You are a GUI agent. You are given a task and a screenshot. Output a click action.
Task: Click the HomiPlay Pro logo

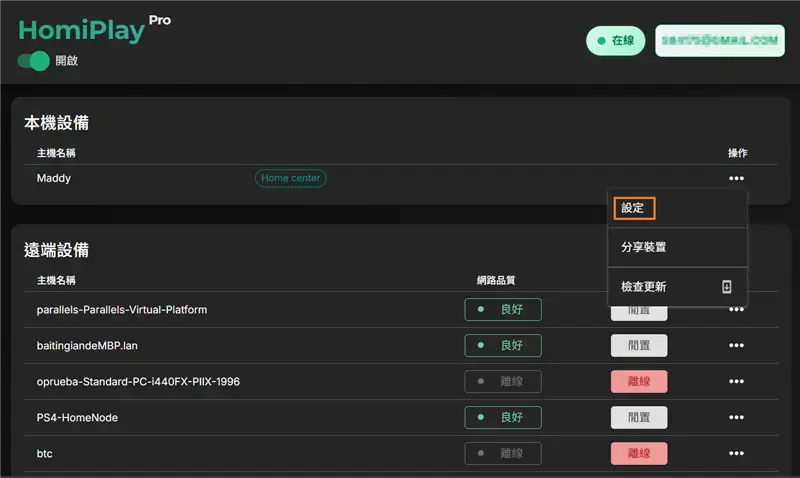pyautogui.click(x=94, y=29)
